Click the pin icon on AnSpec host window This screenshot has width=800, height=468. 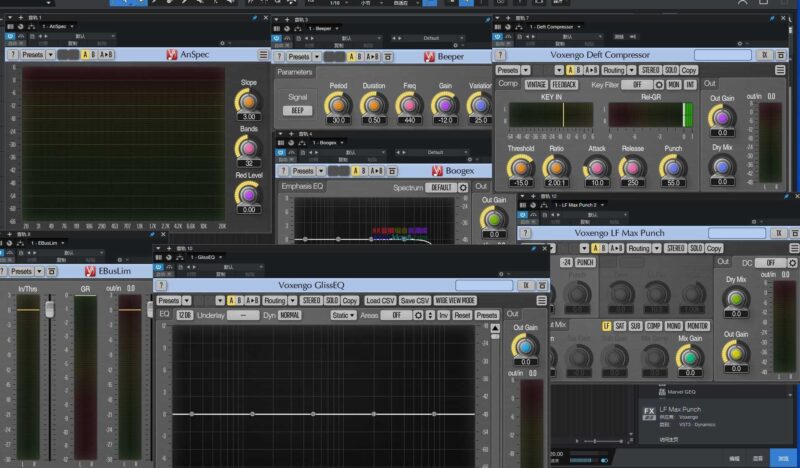click(x=254, y=18)
